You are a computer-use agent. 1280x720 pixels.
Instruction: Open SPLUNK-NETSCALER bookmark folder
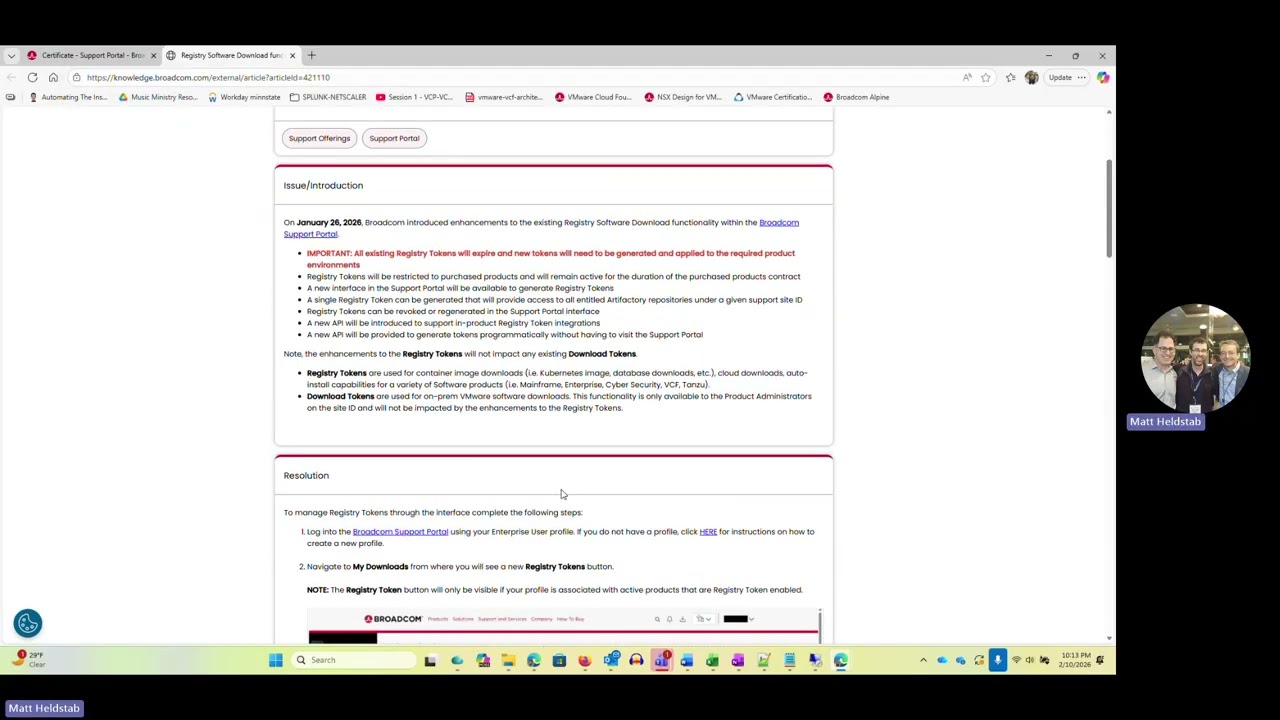328,97
